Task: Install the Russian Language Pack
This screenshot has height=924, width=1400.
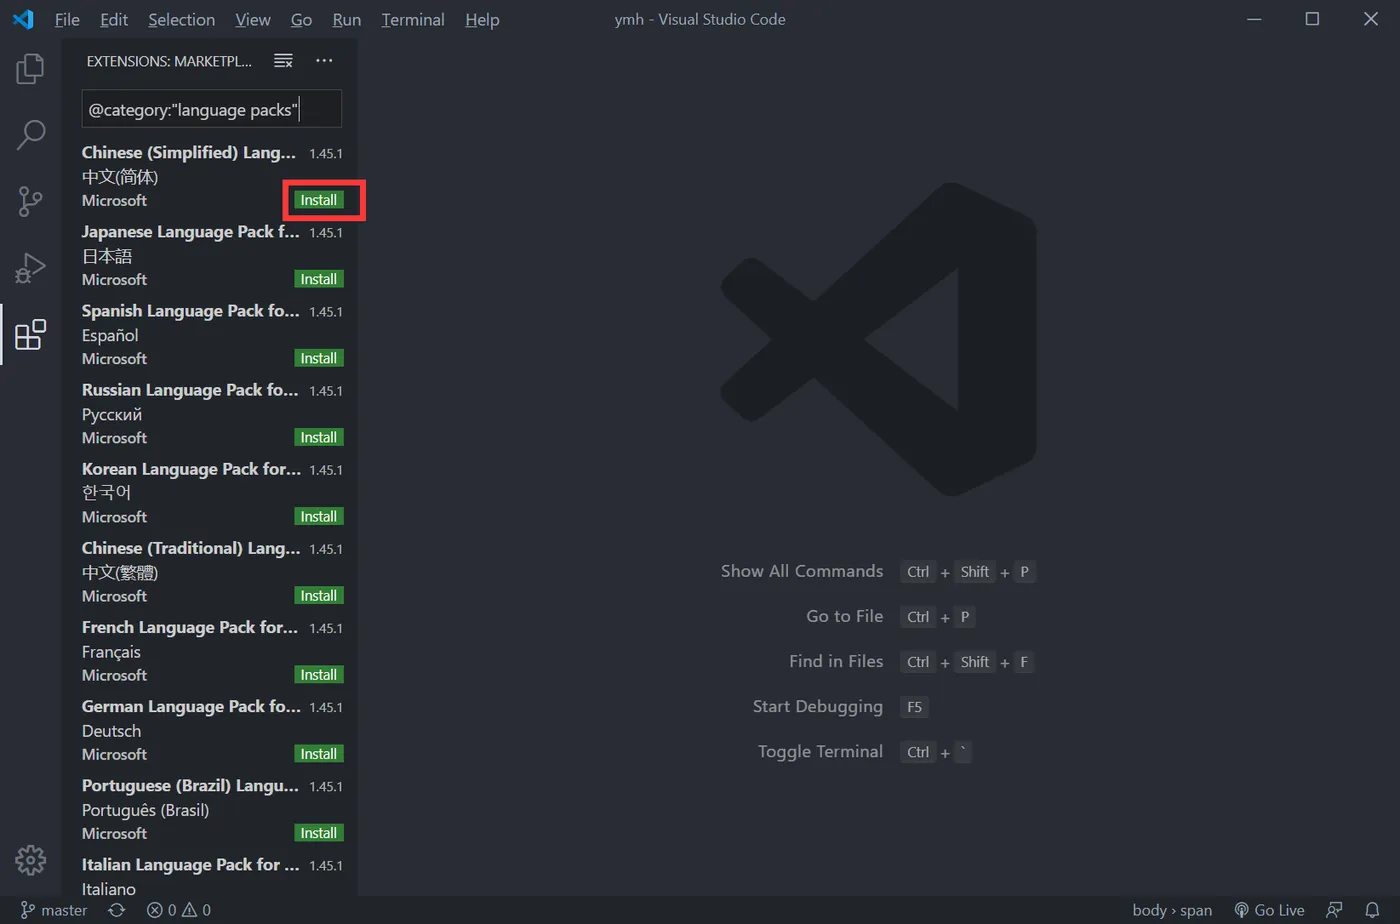Action: click(x=319, y=437)
